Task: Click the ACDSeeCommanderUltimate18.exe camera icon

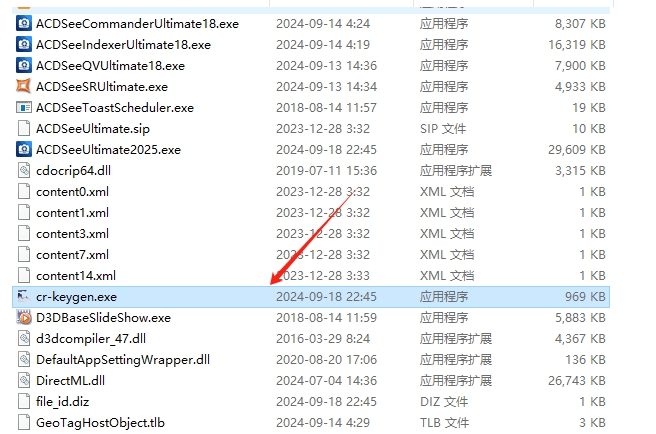Action: pos(24,23)
